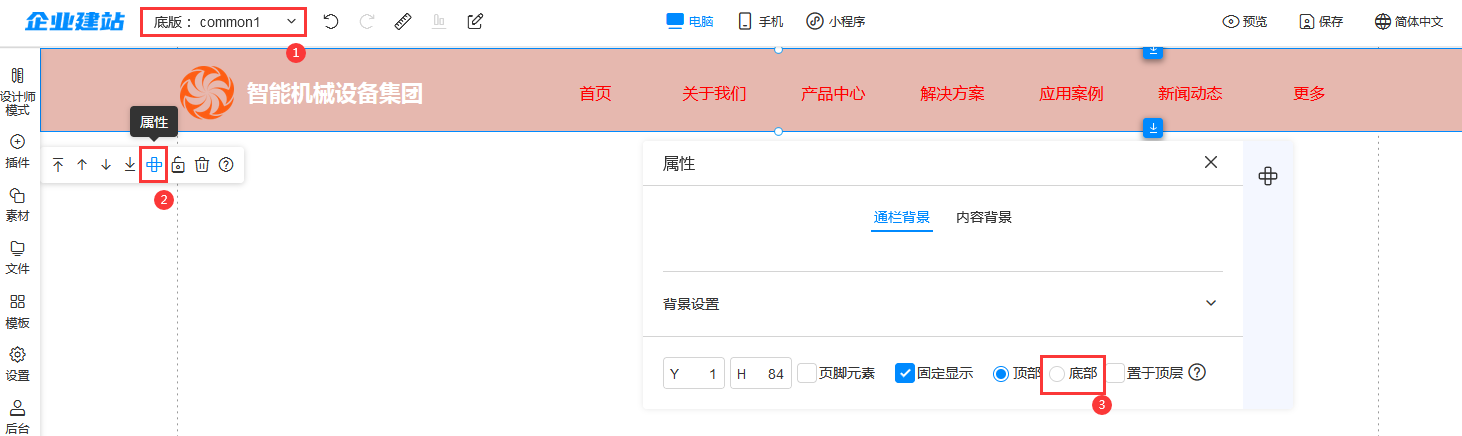Open the 简体中文 language selector
The height and width of the screenshot is (436, 1462).
(x=1409, y=21)
